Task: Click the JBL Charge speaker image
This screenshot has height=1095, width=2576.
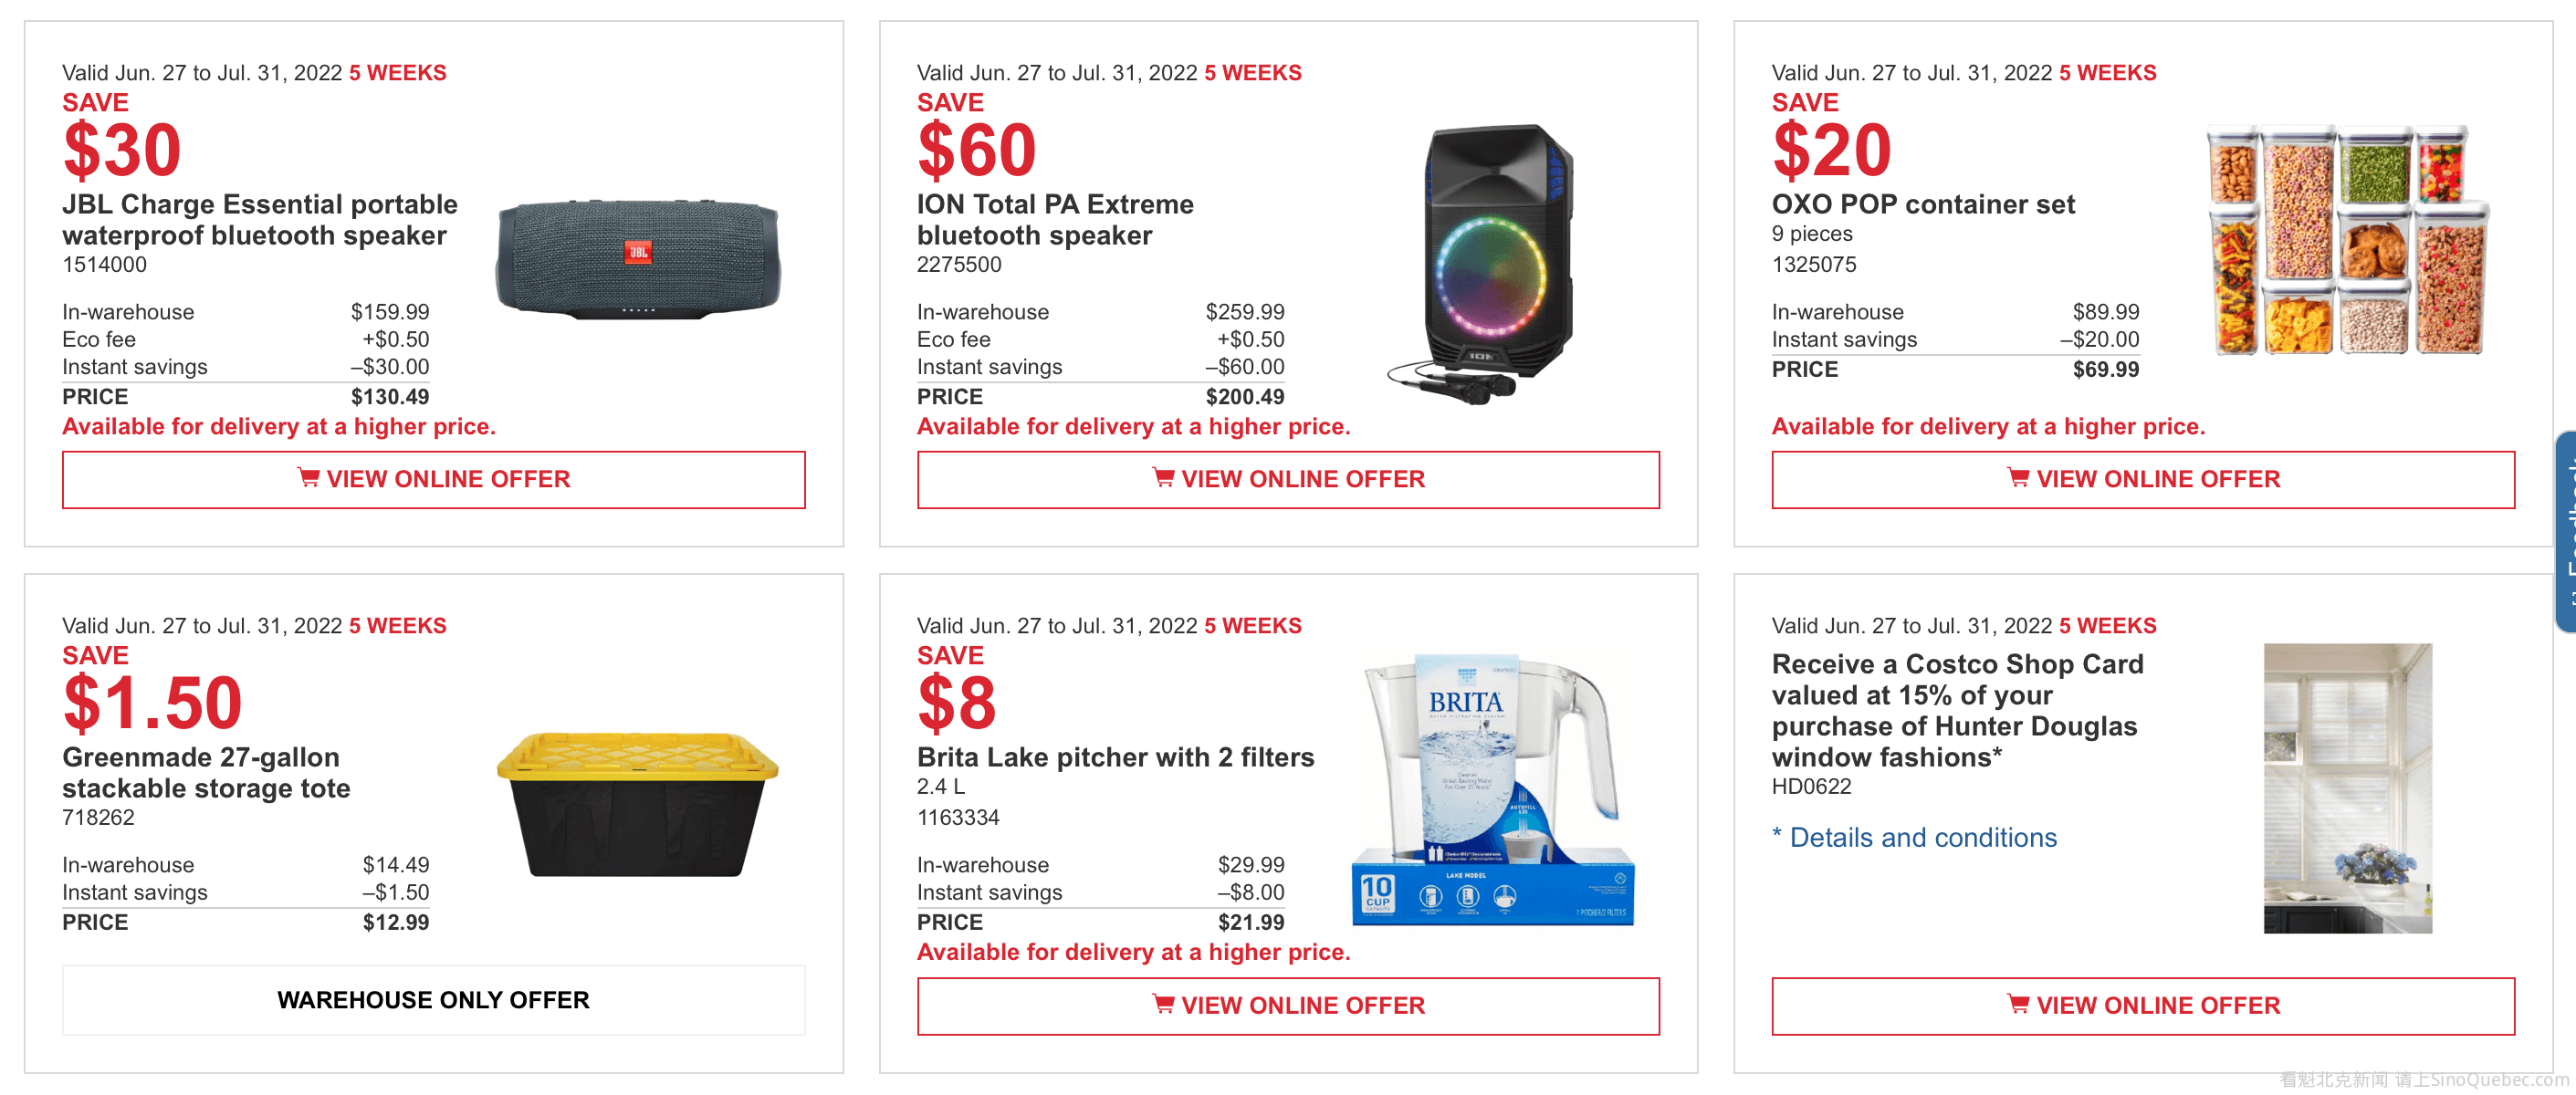Action: [638, 260]
